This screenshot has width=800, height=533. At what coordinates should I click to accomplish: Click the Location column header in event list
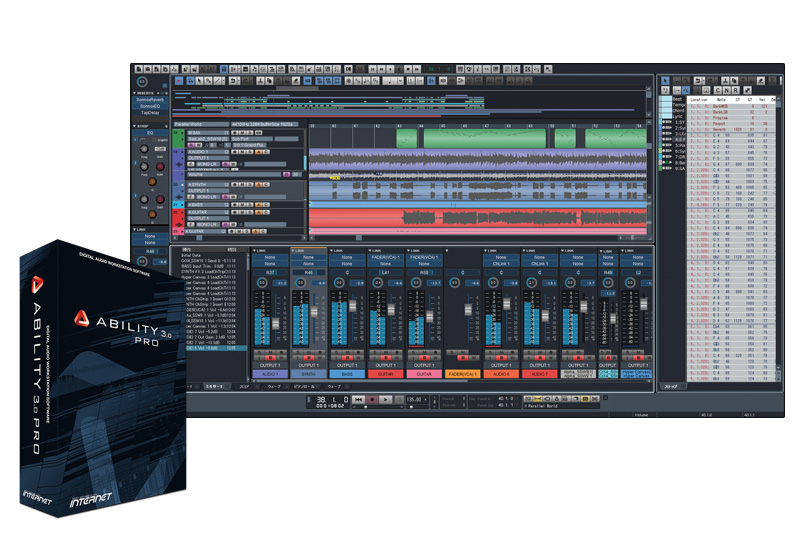click(698, 99)
